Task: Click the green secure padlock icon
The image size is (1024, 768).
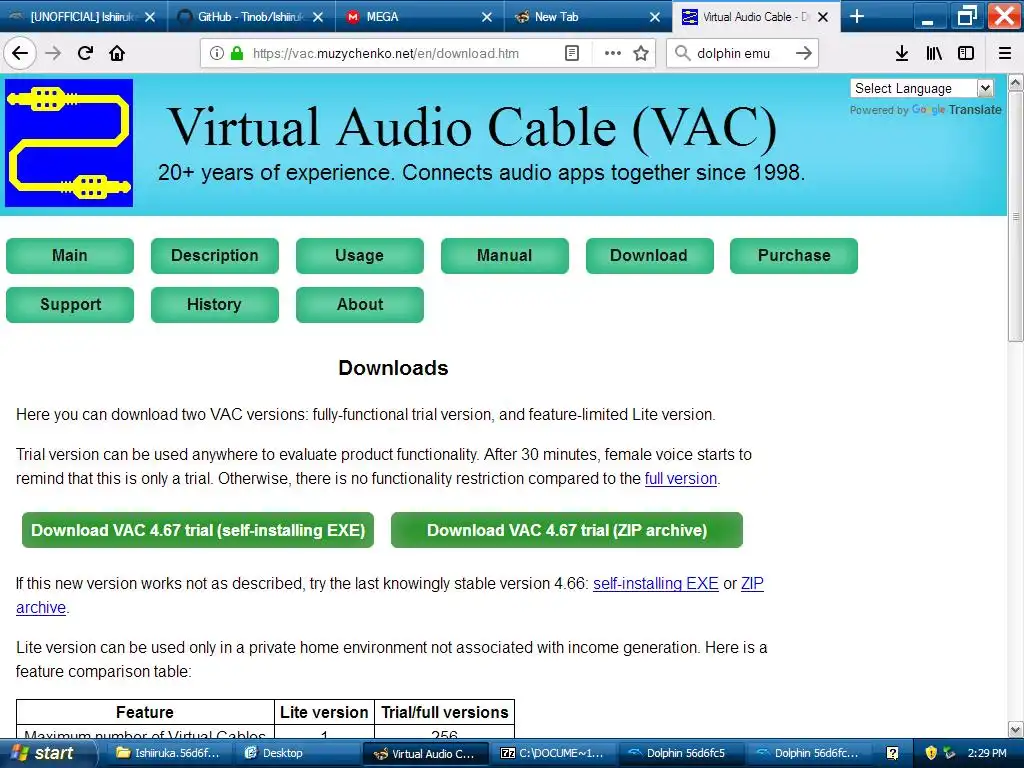Action: coord(237,54)
